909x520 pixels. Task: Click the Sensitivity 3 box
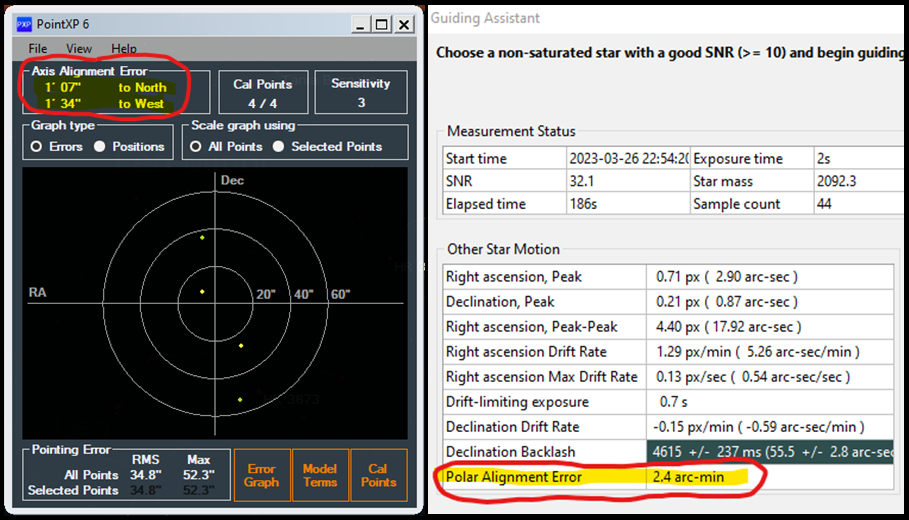click(x=360, y=93)
